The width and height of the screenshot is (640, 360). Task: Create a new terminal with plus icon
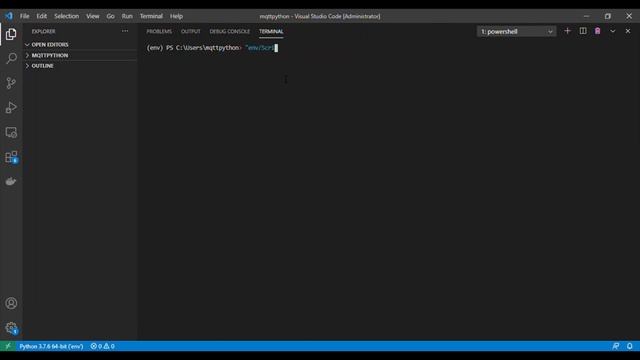pyautogui.click(x=567, y=31)
